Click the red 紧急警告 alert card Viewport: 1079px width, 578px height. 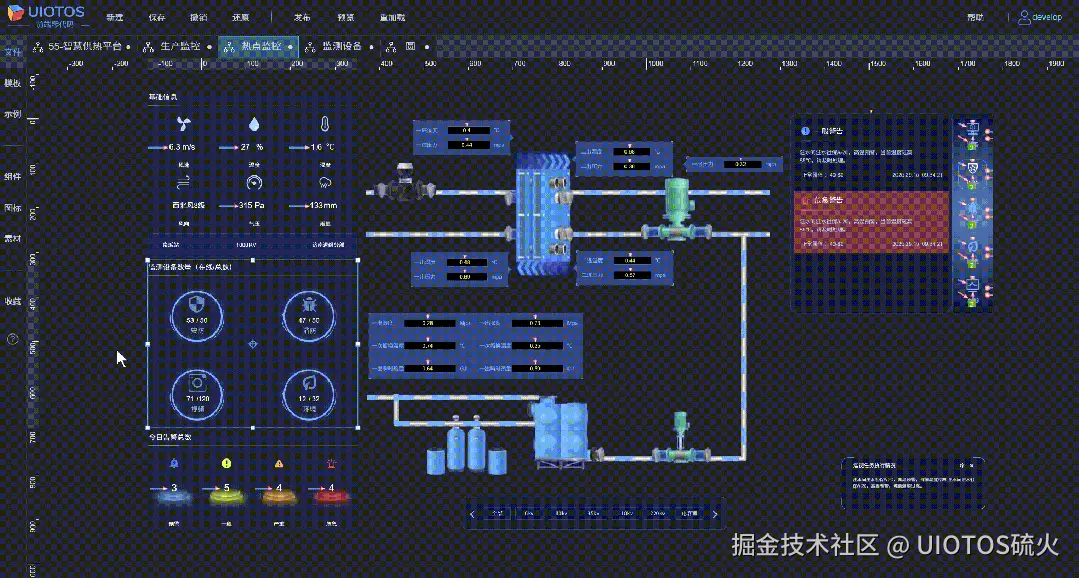[870, 220]
